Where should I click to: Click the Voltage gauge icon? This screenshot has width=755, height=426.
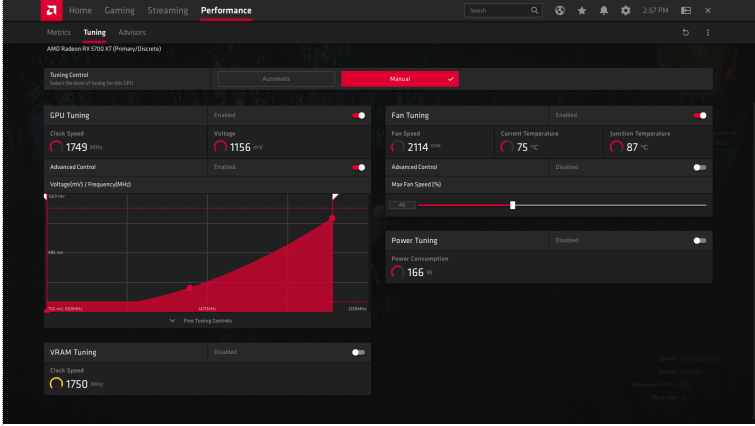pos(220,147)
